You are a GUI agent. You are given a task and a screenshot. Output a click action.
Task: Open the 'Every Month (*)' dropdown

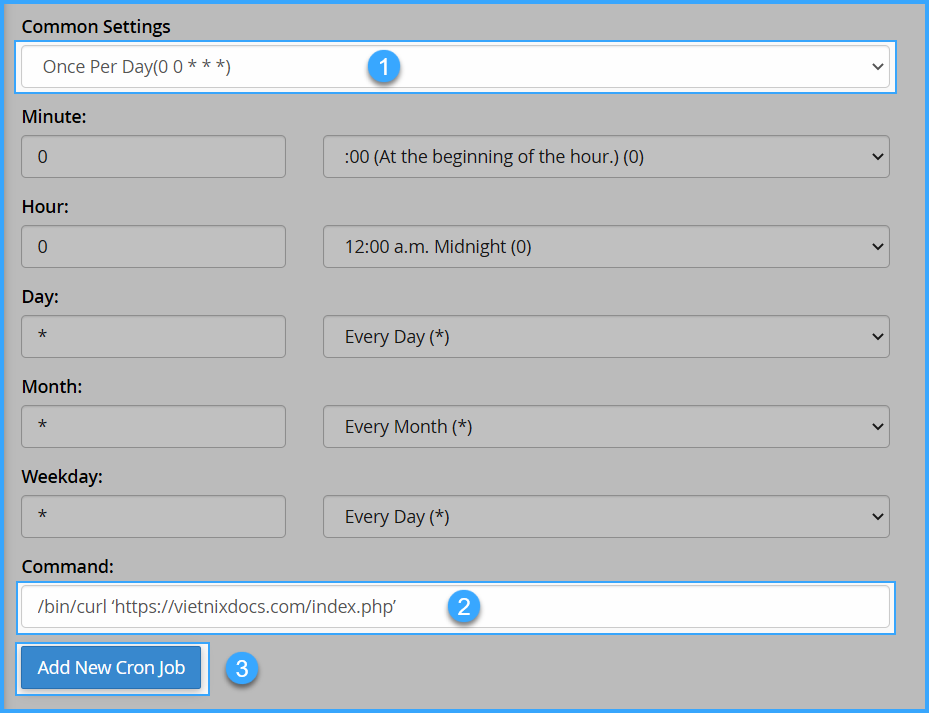606,427
